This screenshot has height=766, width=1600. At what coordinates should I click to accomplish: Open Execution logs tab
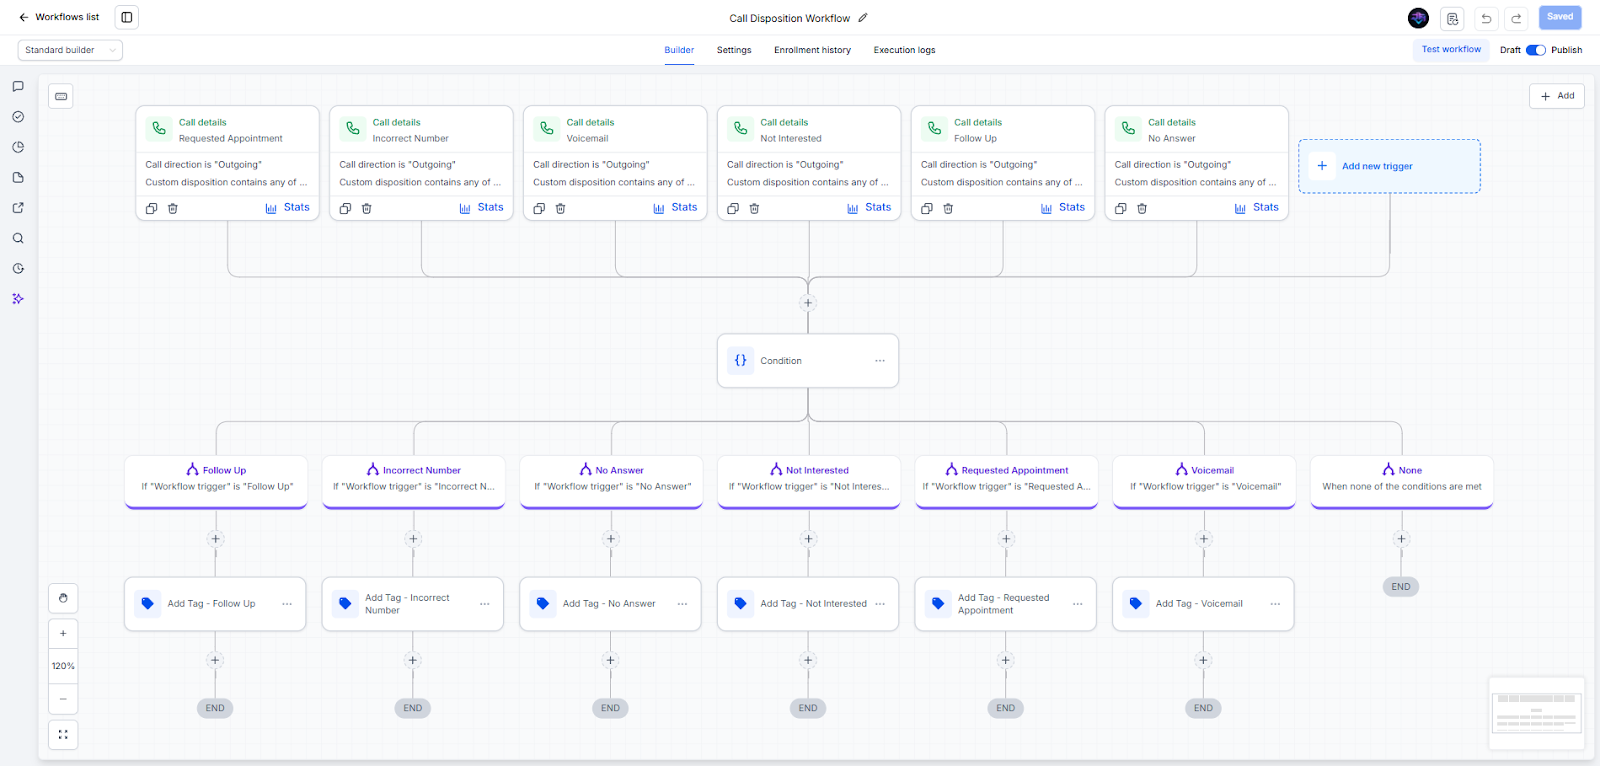(x=904, y=50)
